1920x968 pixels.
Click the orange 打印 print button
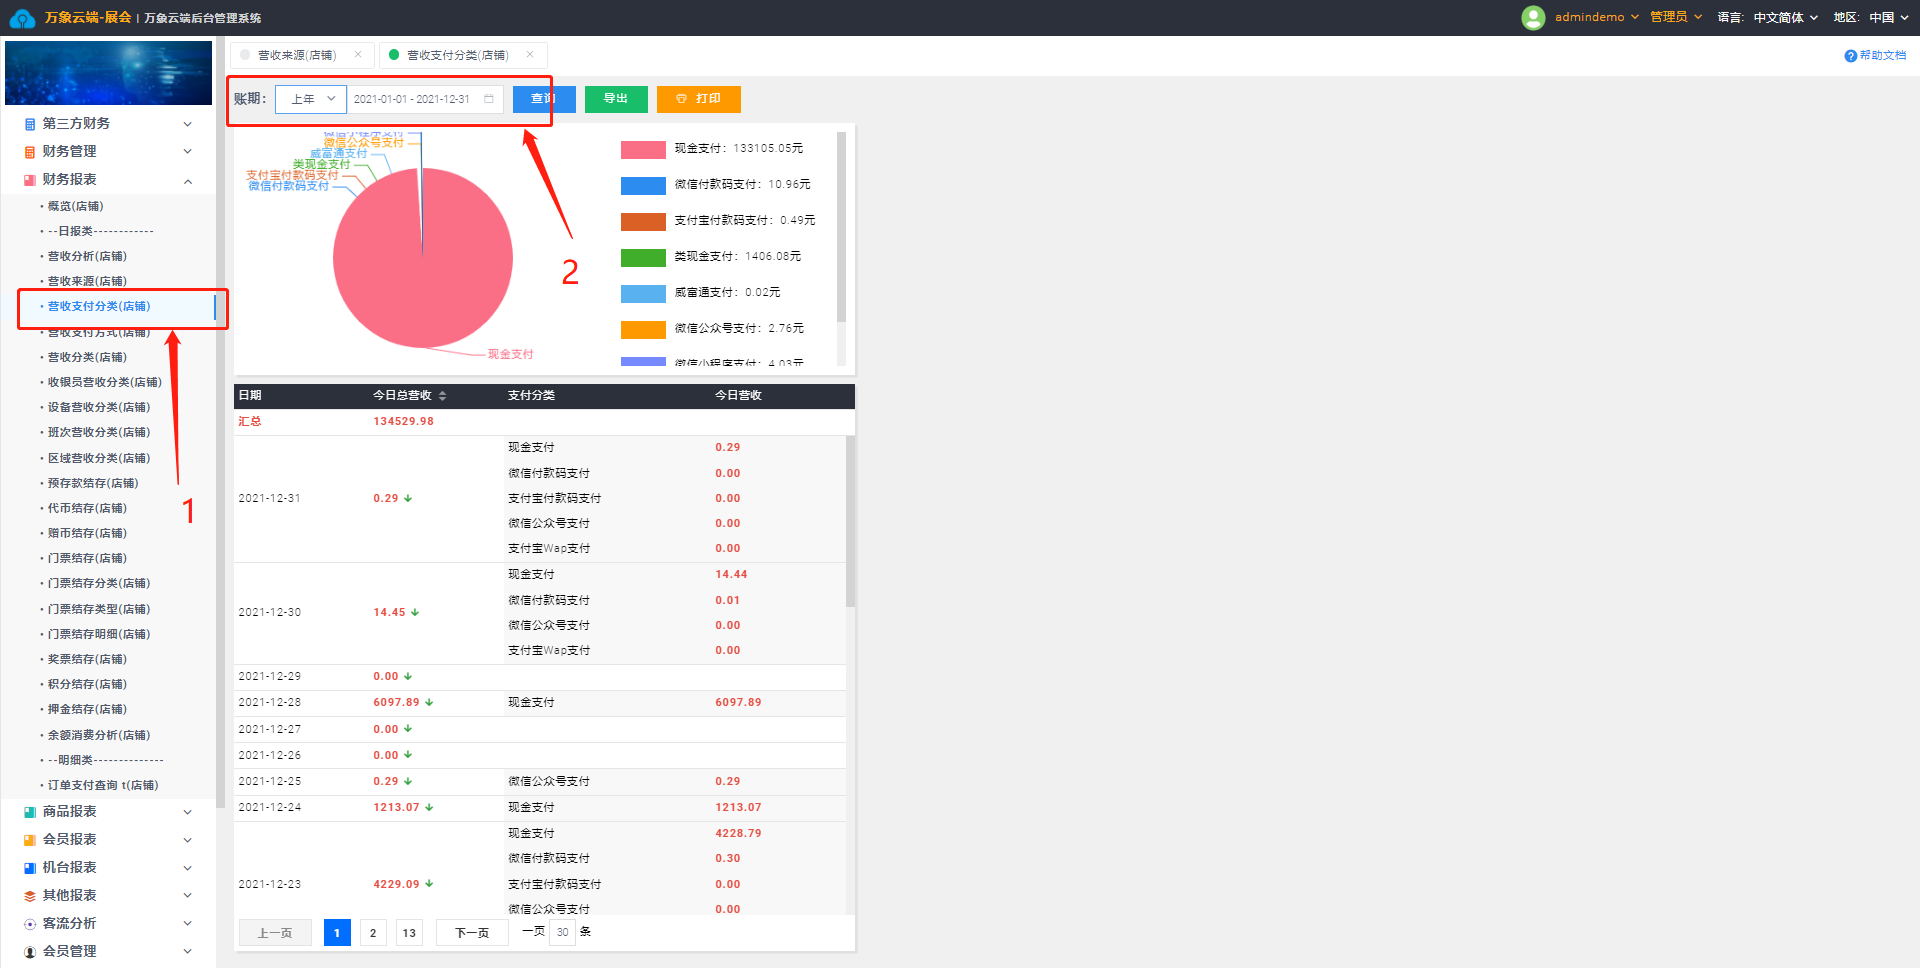[699, 99]
